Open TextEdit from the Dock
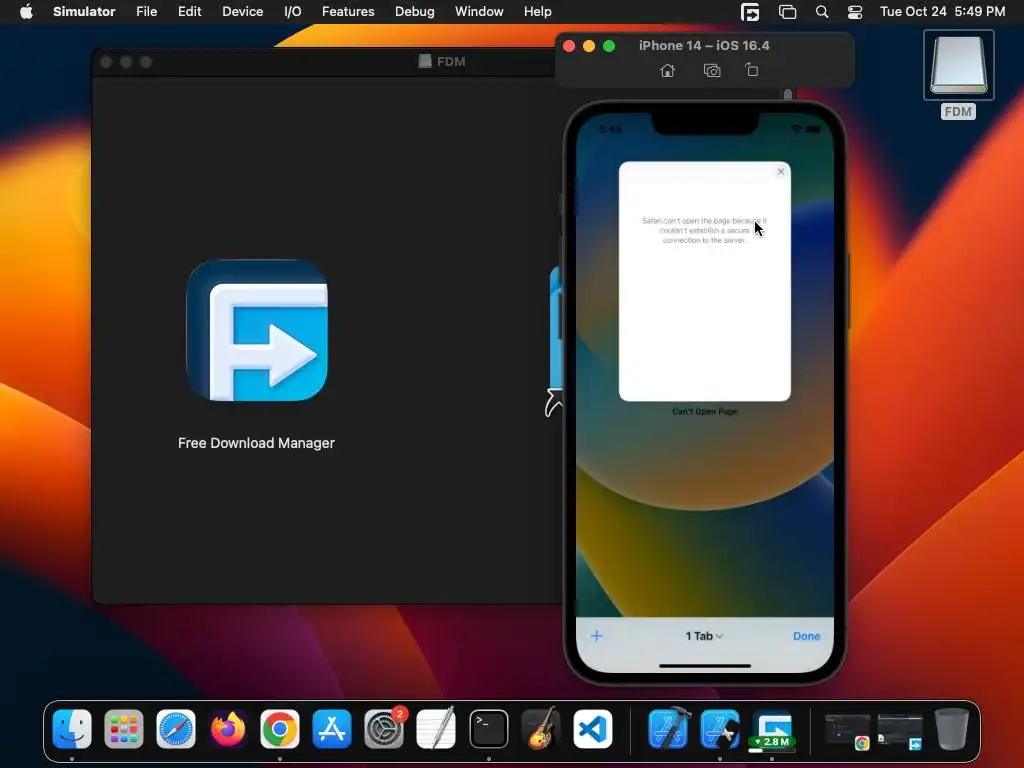1024x768 pixels. (x=436, y=729)
